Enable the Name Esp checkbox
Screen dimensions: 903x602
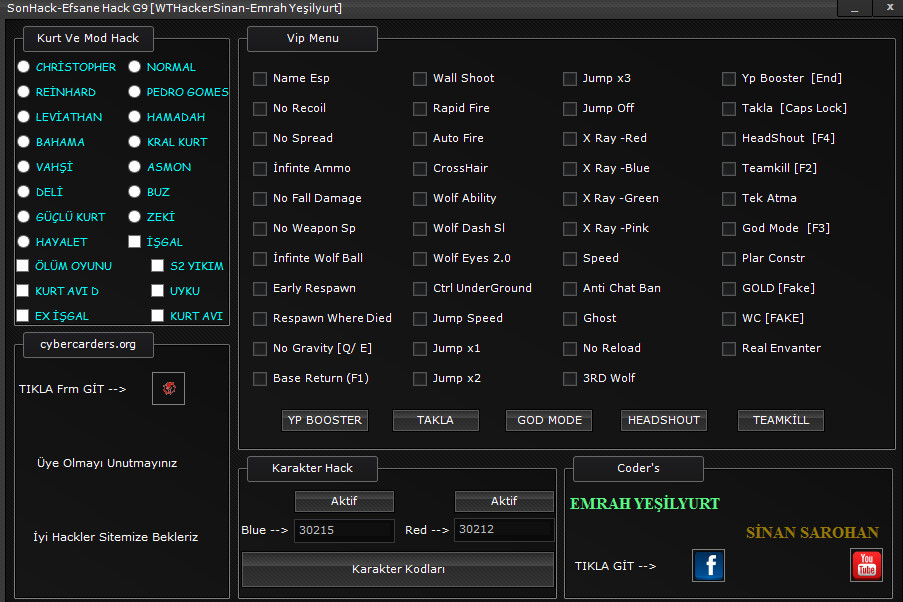tap(260, 78)
